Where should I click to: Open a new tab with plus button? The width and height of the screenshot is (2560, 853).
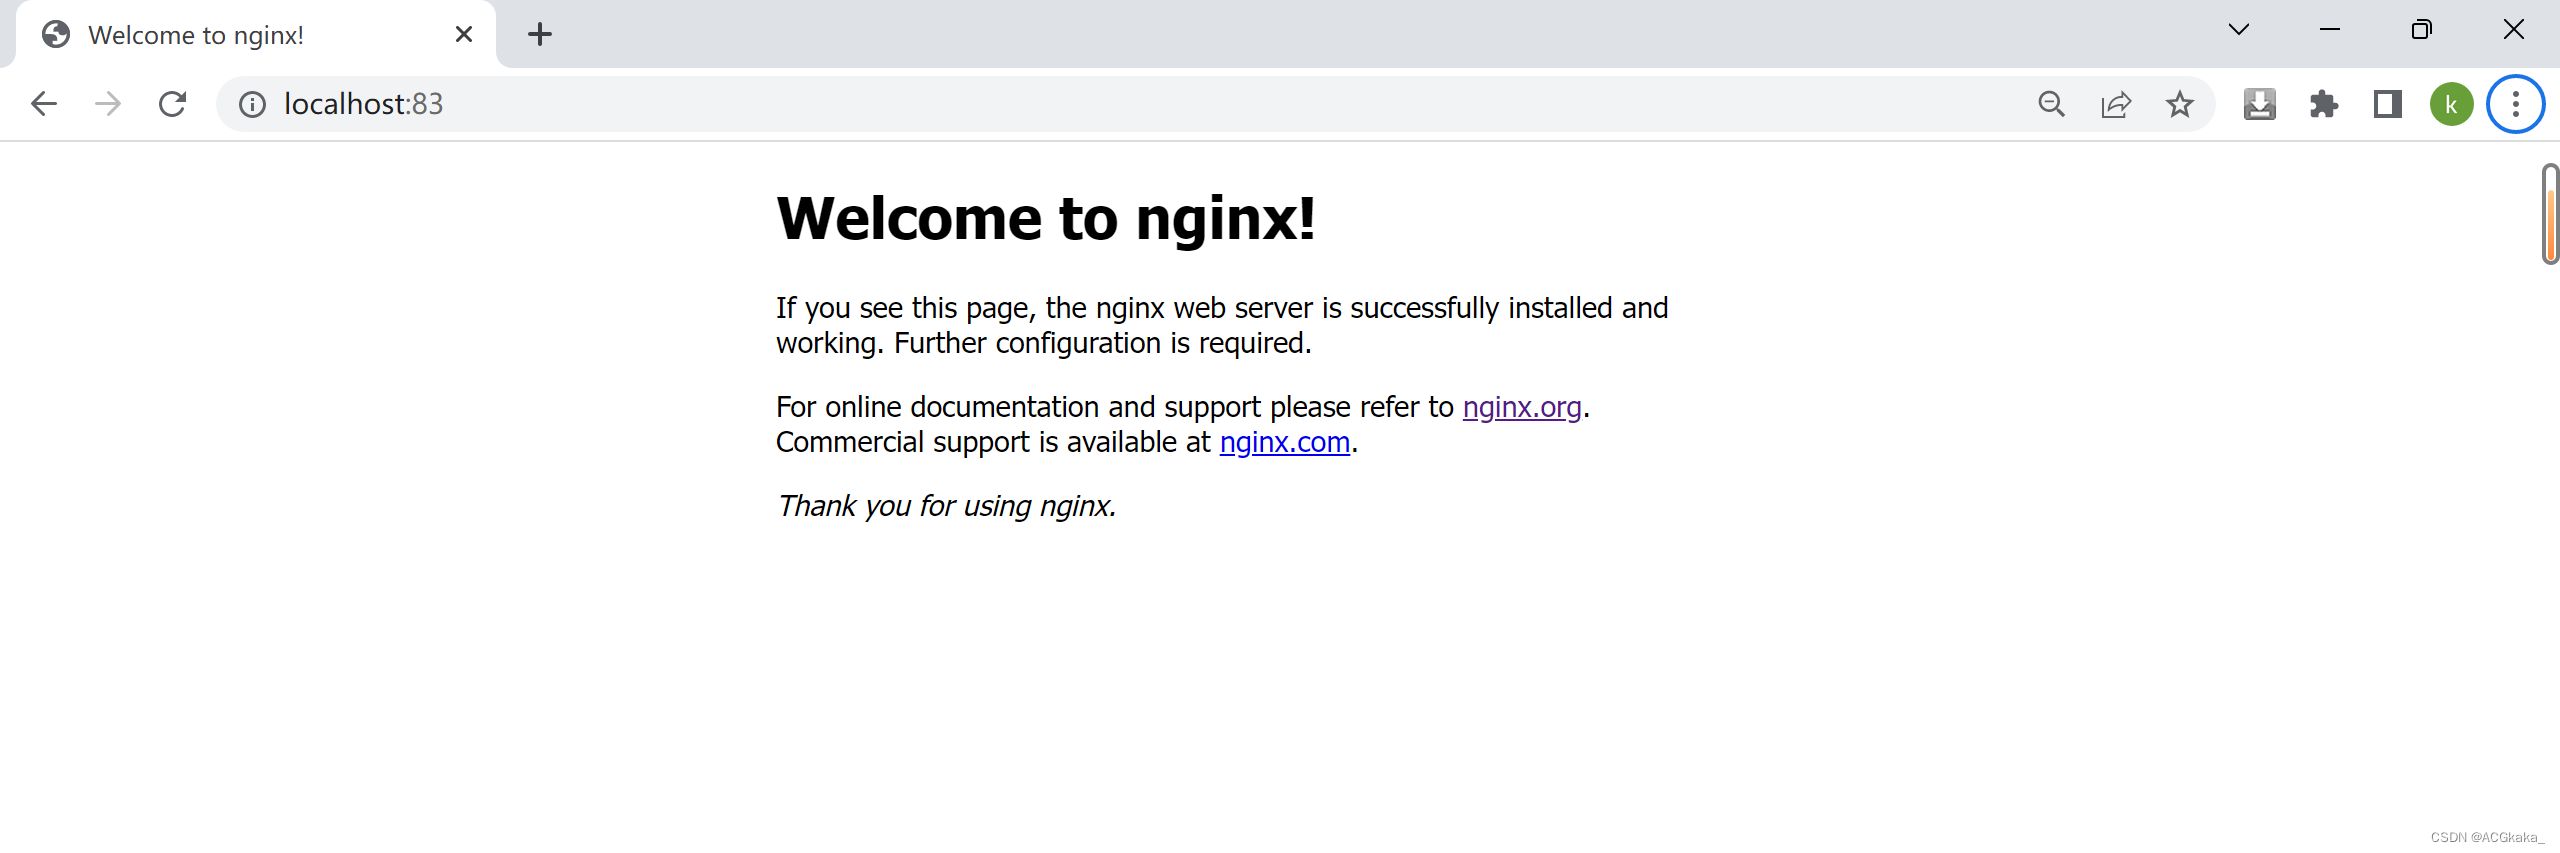click(540, 35)
